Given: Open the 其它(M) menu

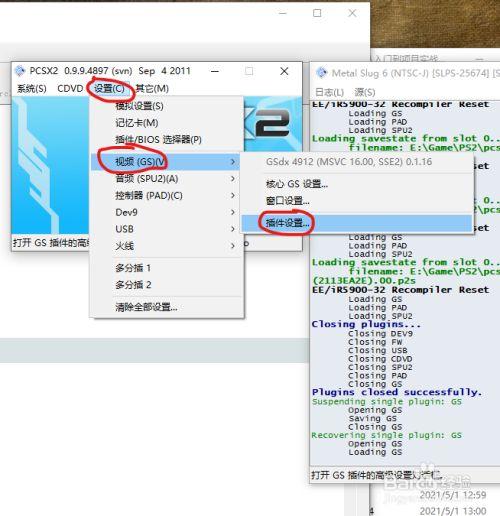Looking at the screenshot, I should click(152, 89).
